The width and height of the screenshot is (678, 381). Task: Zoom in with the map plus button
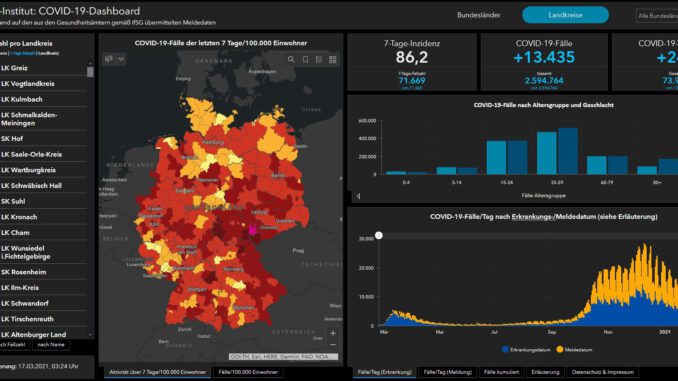click(333, 333)
